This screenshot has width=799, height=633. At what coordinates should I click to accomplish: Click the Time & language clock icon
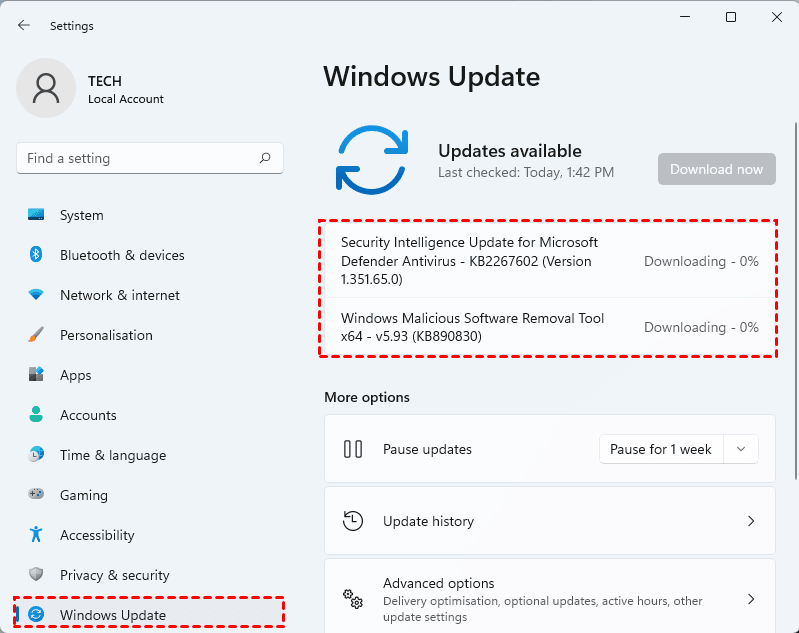[36, 454]
